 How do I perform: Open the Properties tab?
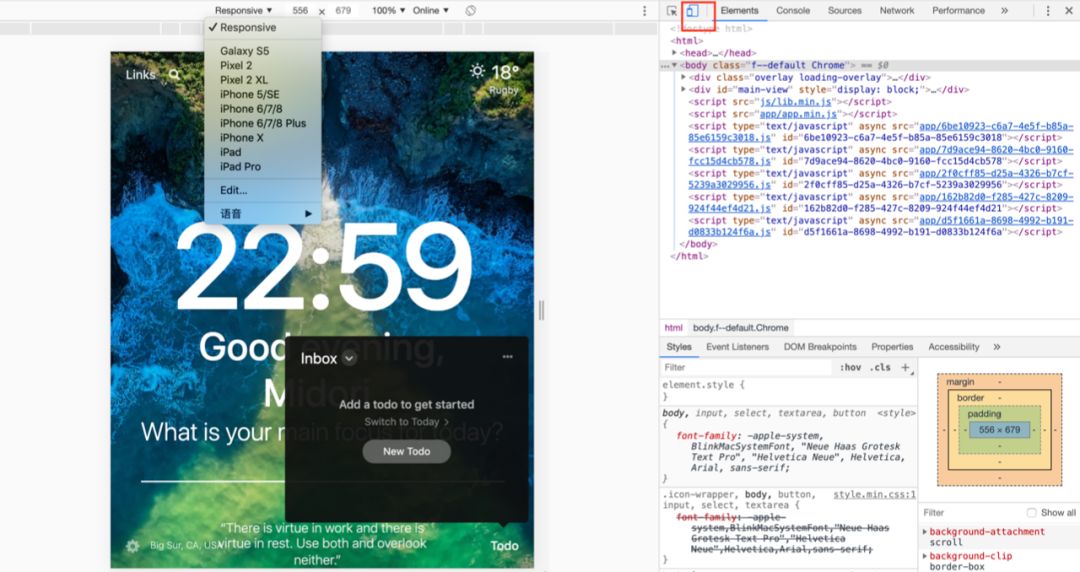point(892,347)
